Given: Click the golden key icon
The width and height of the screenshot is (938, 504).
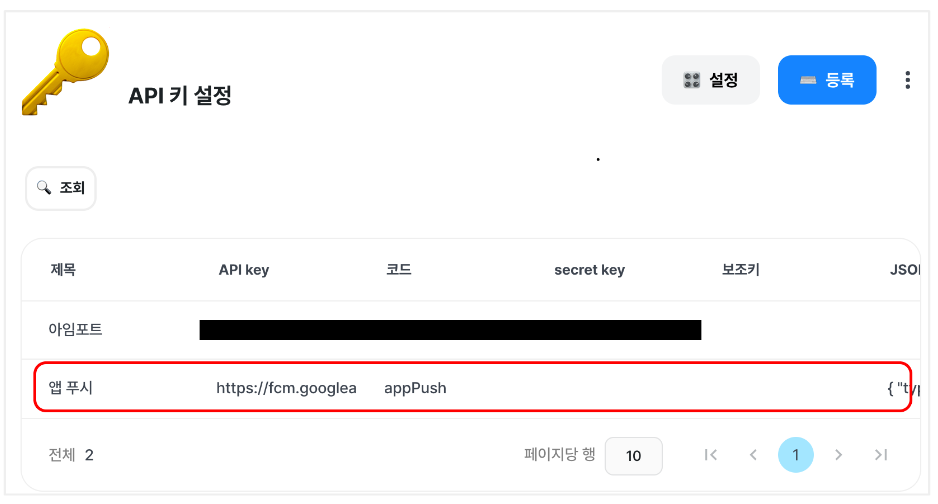Looking at the screenshot, I should [66, 72].
